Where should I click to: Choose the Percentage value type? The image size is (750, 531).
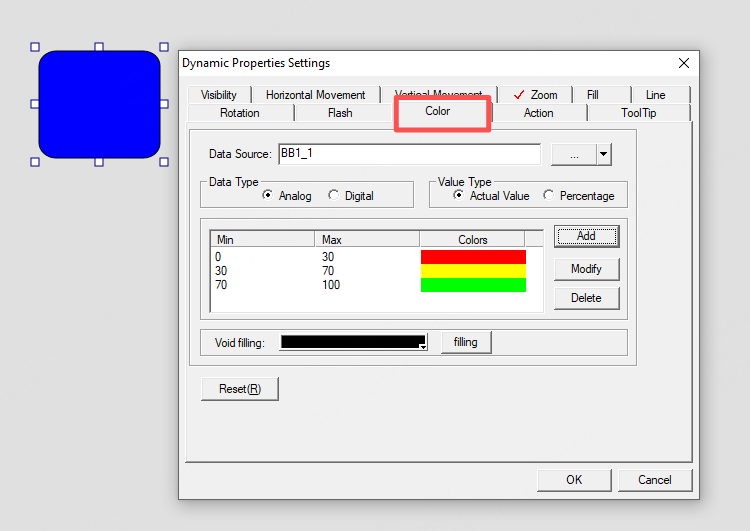(549, 196)
